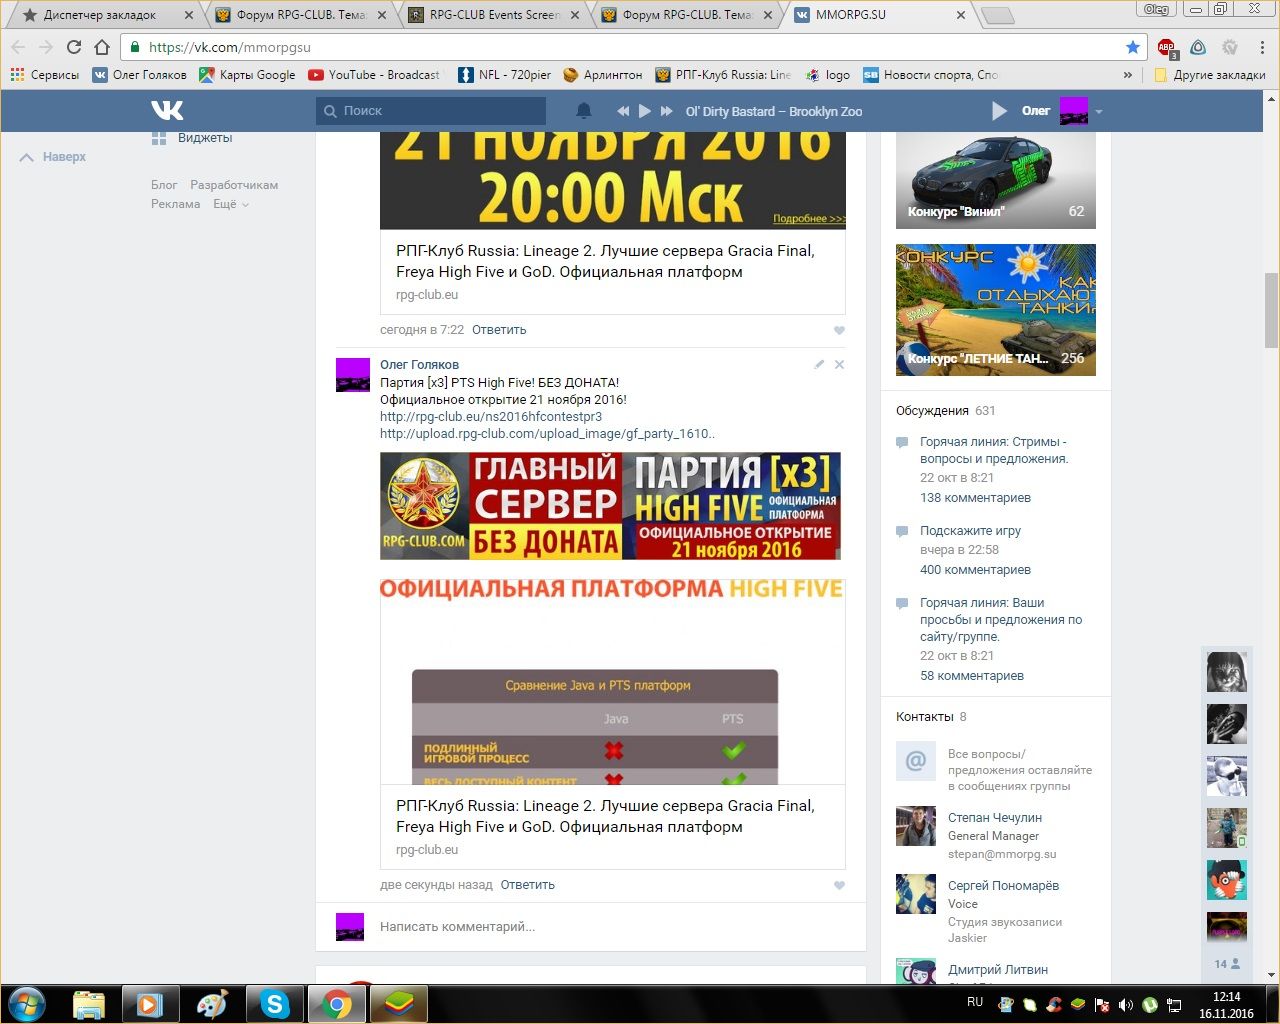Screen dimensions: 1280x1024
Task: Open the YouTube - Broadcast bookmark
Action: (374, 75)
